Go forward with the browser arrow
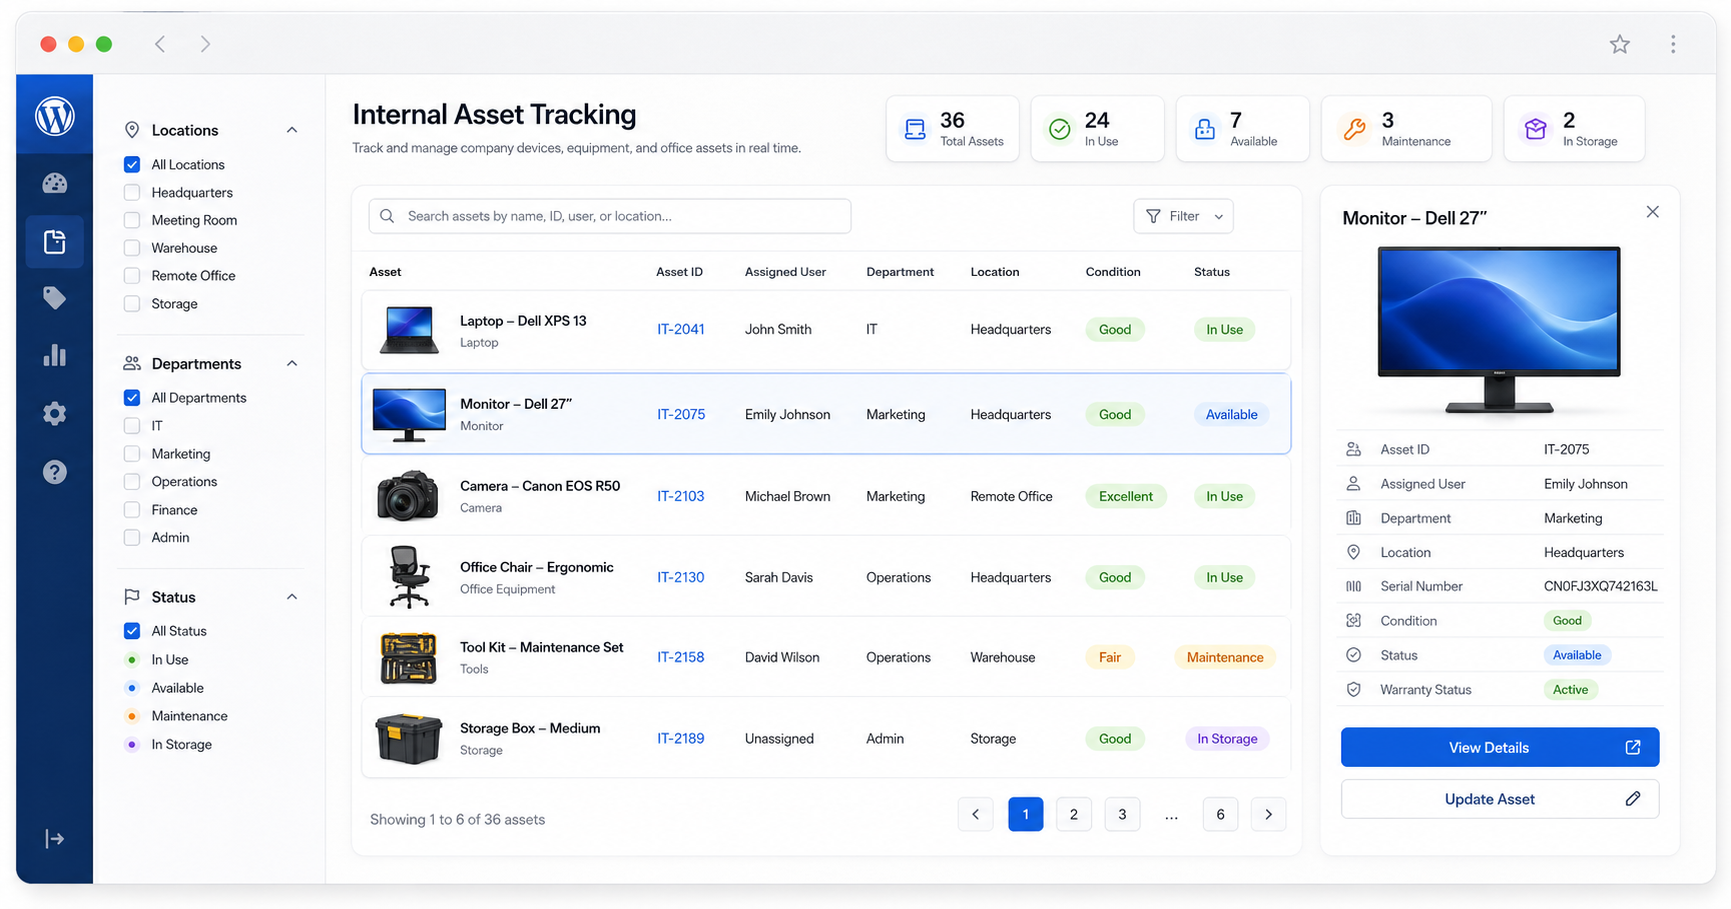This screenshot has height=909, width=1731. [205, 44]
